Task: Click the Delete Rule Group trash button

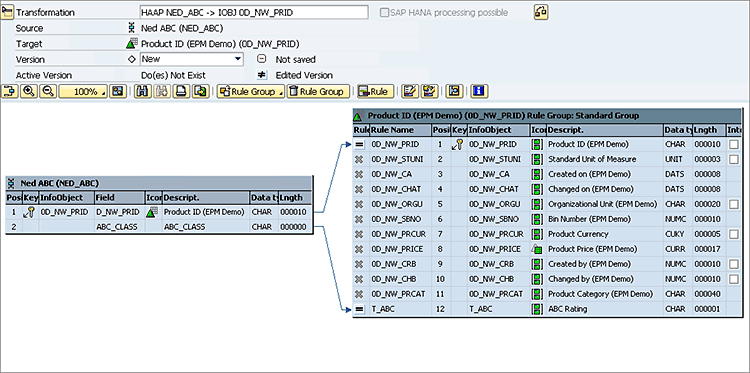Action: click(318, 91)
